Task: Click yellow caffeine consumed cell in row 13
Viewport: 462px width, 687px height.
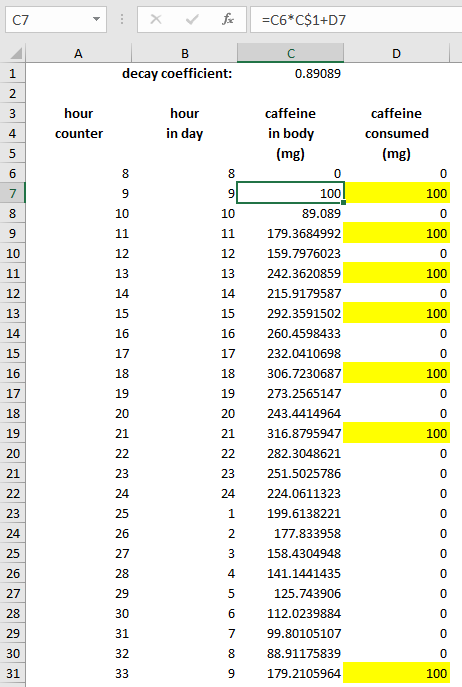Action: [x=397, y=313]
